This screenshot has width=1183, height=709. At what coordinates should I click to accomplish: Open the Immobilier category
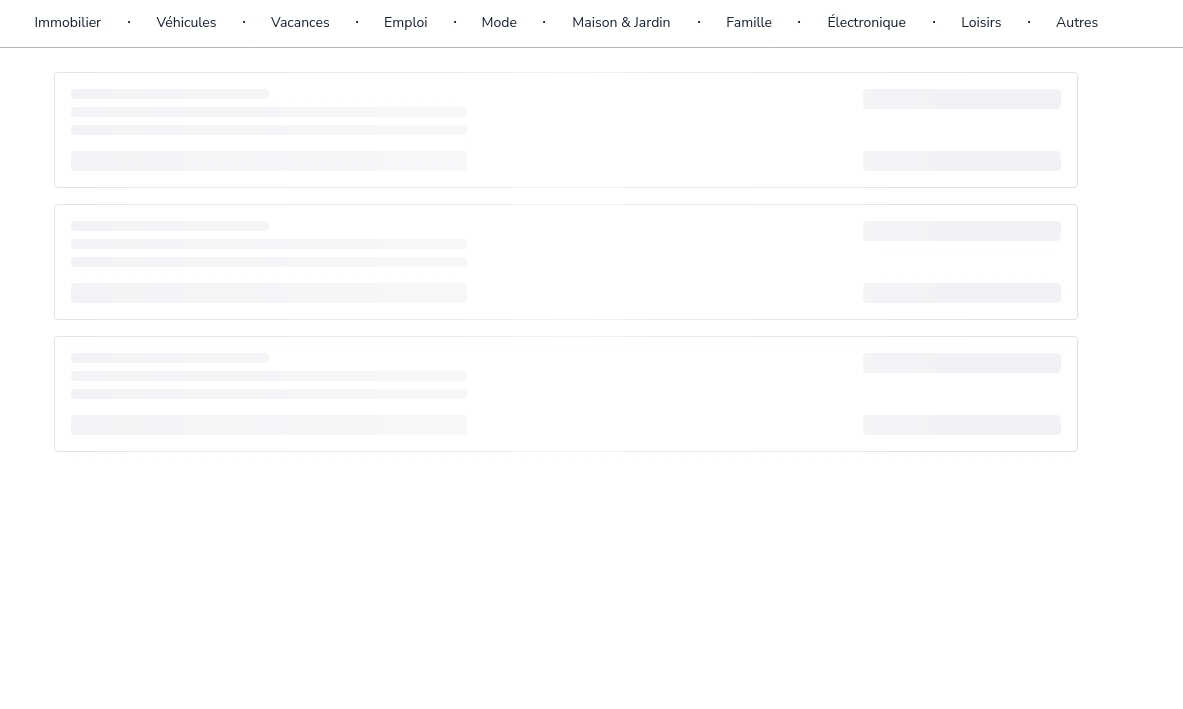[67, 22]
